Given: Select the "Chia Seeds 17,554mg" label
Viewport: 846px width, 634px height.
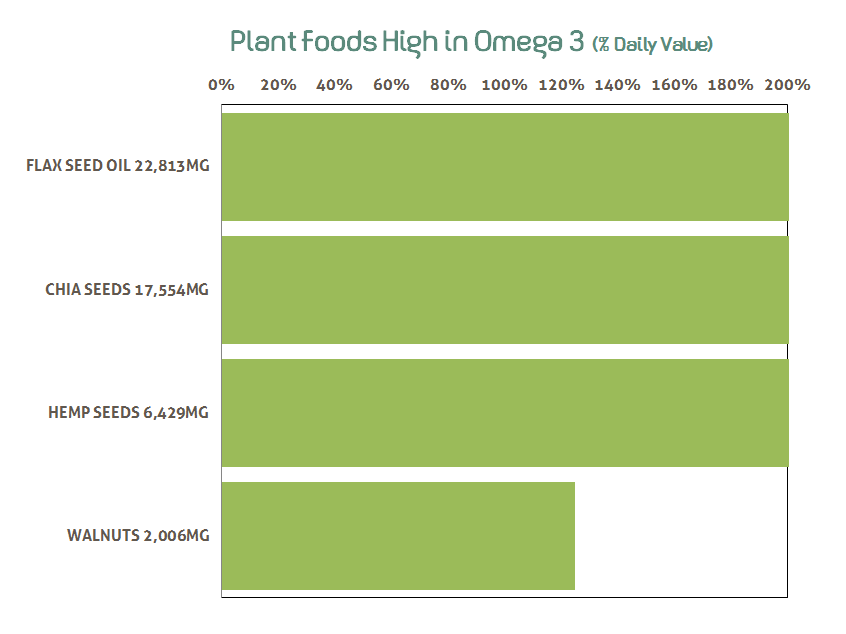Looking at the screenshot, I should (127, 289).
